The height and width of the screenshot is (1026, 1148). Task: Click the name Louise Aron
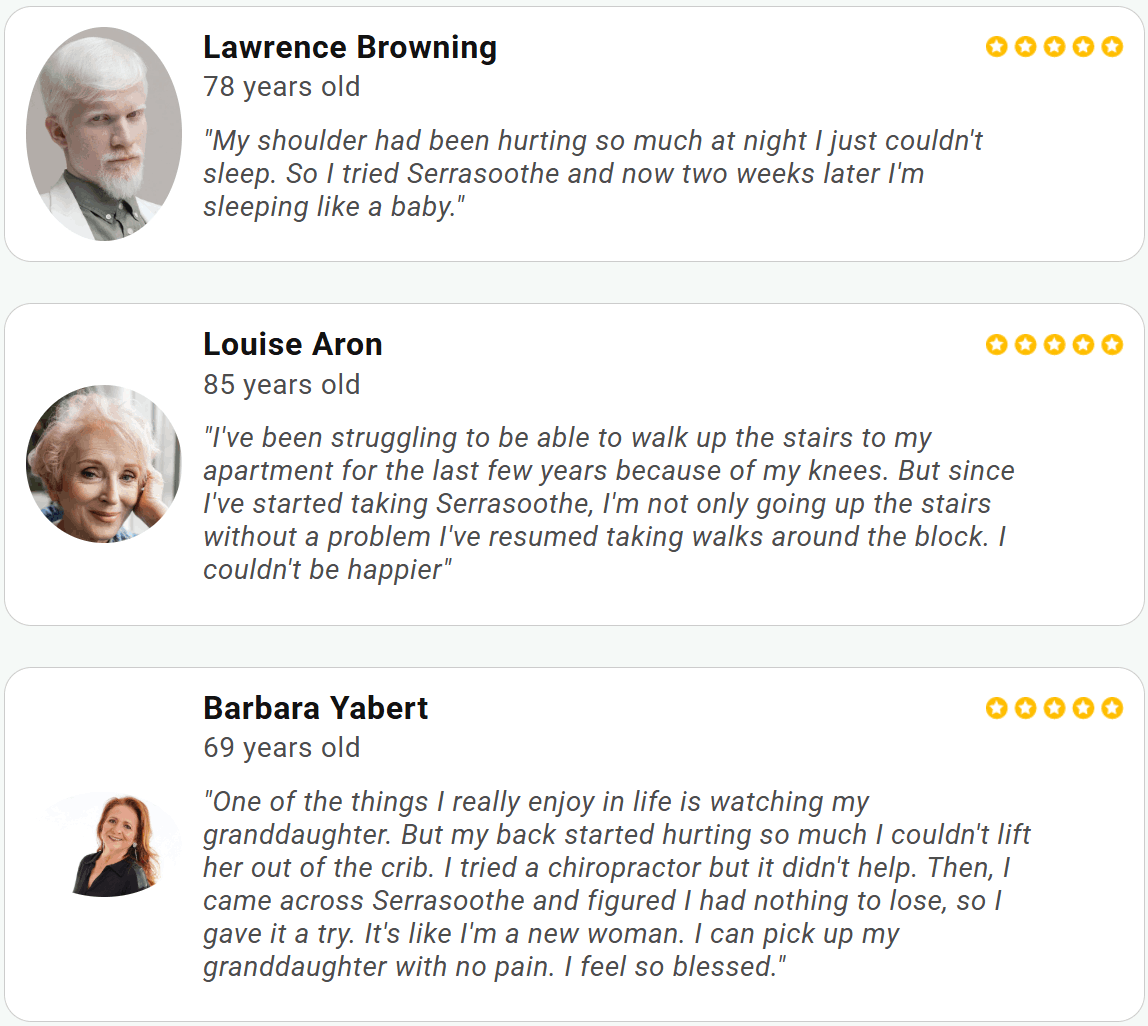(x=292, y=344)
